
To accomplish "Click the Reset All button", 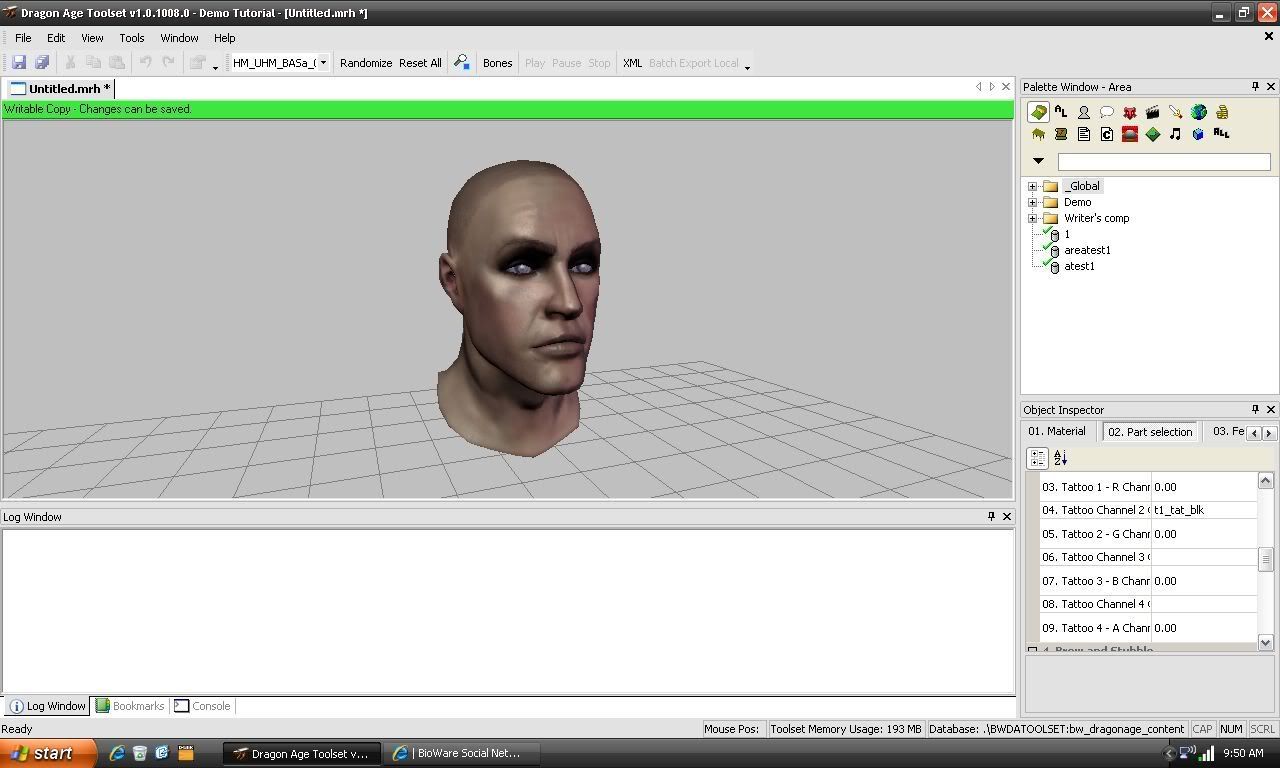I will [420, 63].
